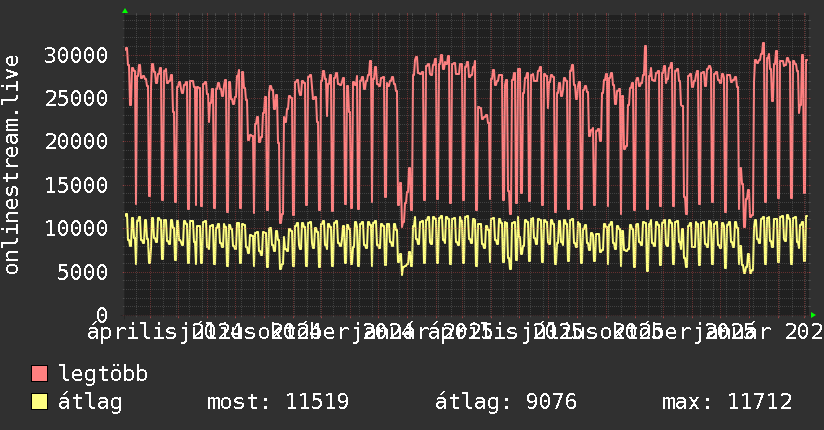Click the yellow átlag legend swatch
Image resolution: width=824 pixels, height=430 pixels.
pos(39,401)
